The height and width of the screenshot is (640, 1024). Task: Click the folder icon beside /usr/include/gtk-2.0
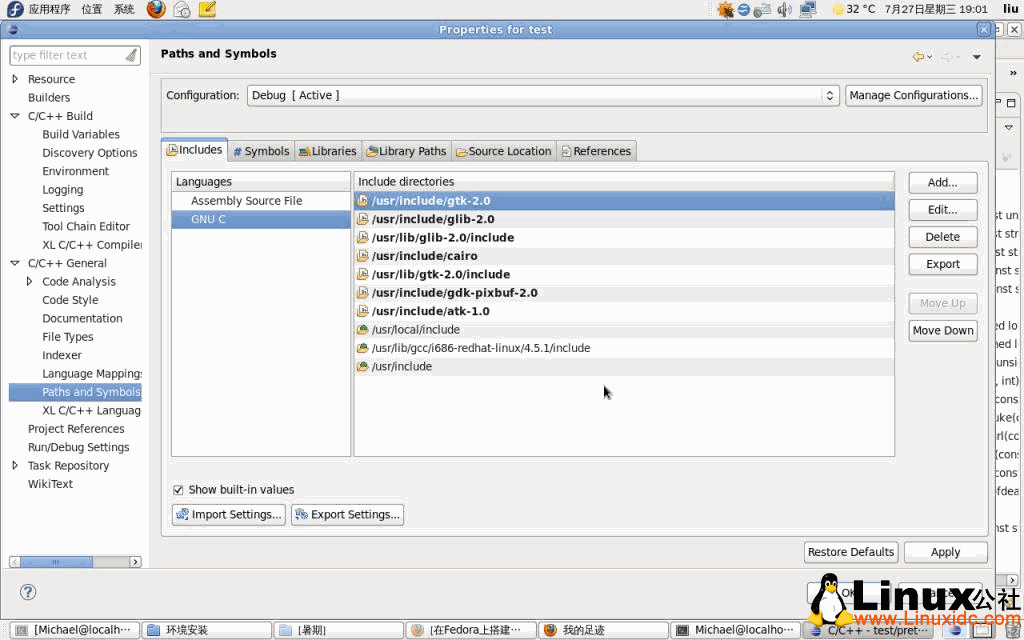(362, 201)
